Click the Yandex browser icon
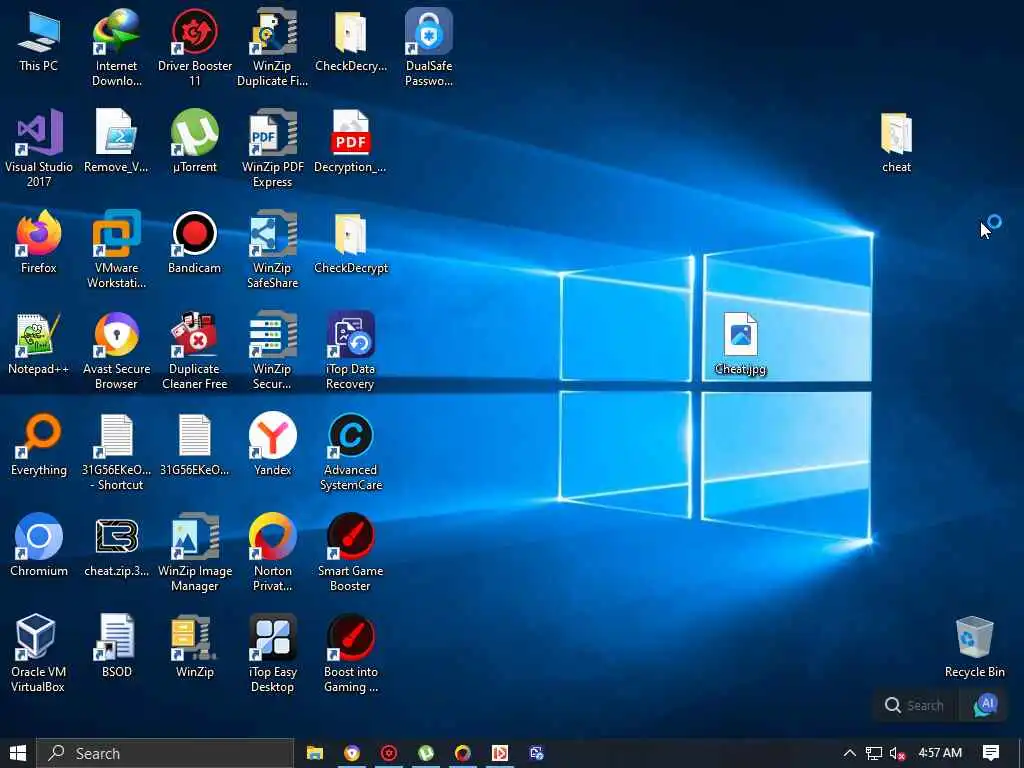1024x768 pixels. click(x=272, y=436)
